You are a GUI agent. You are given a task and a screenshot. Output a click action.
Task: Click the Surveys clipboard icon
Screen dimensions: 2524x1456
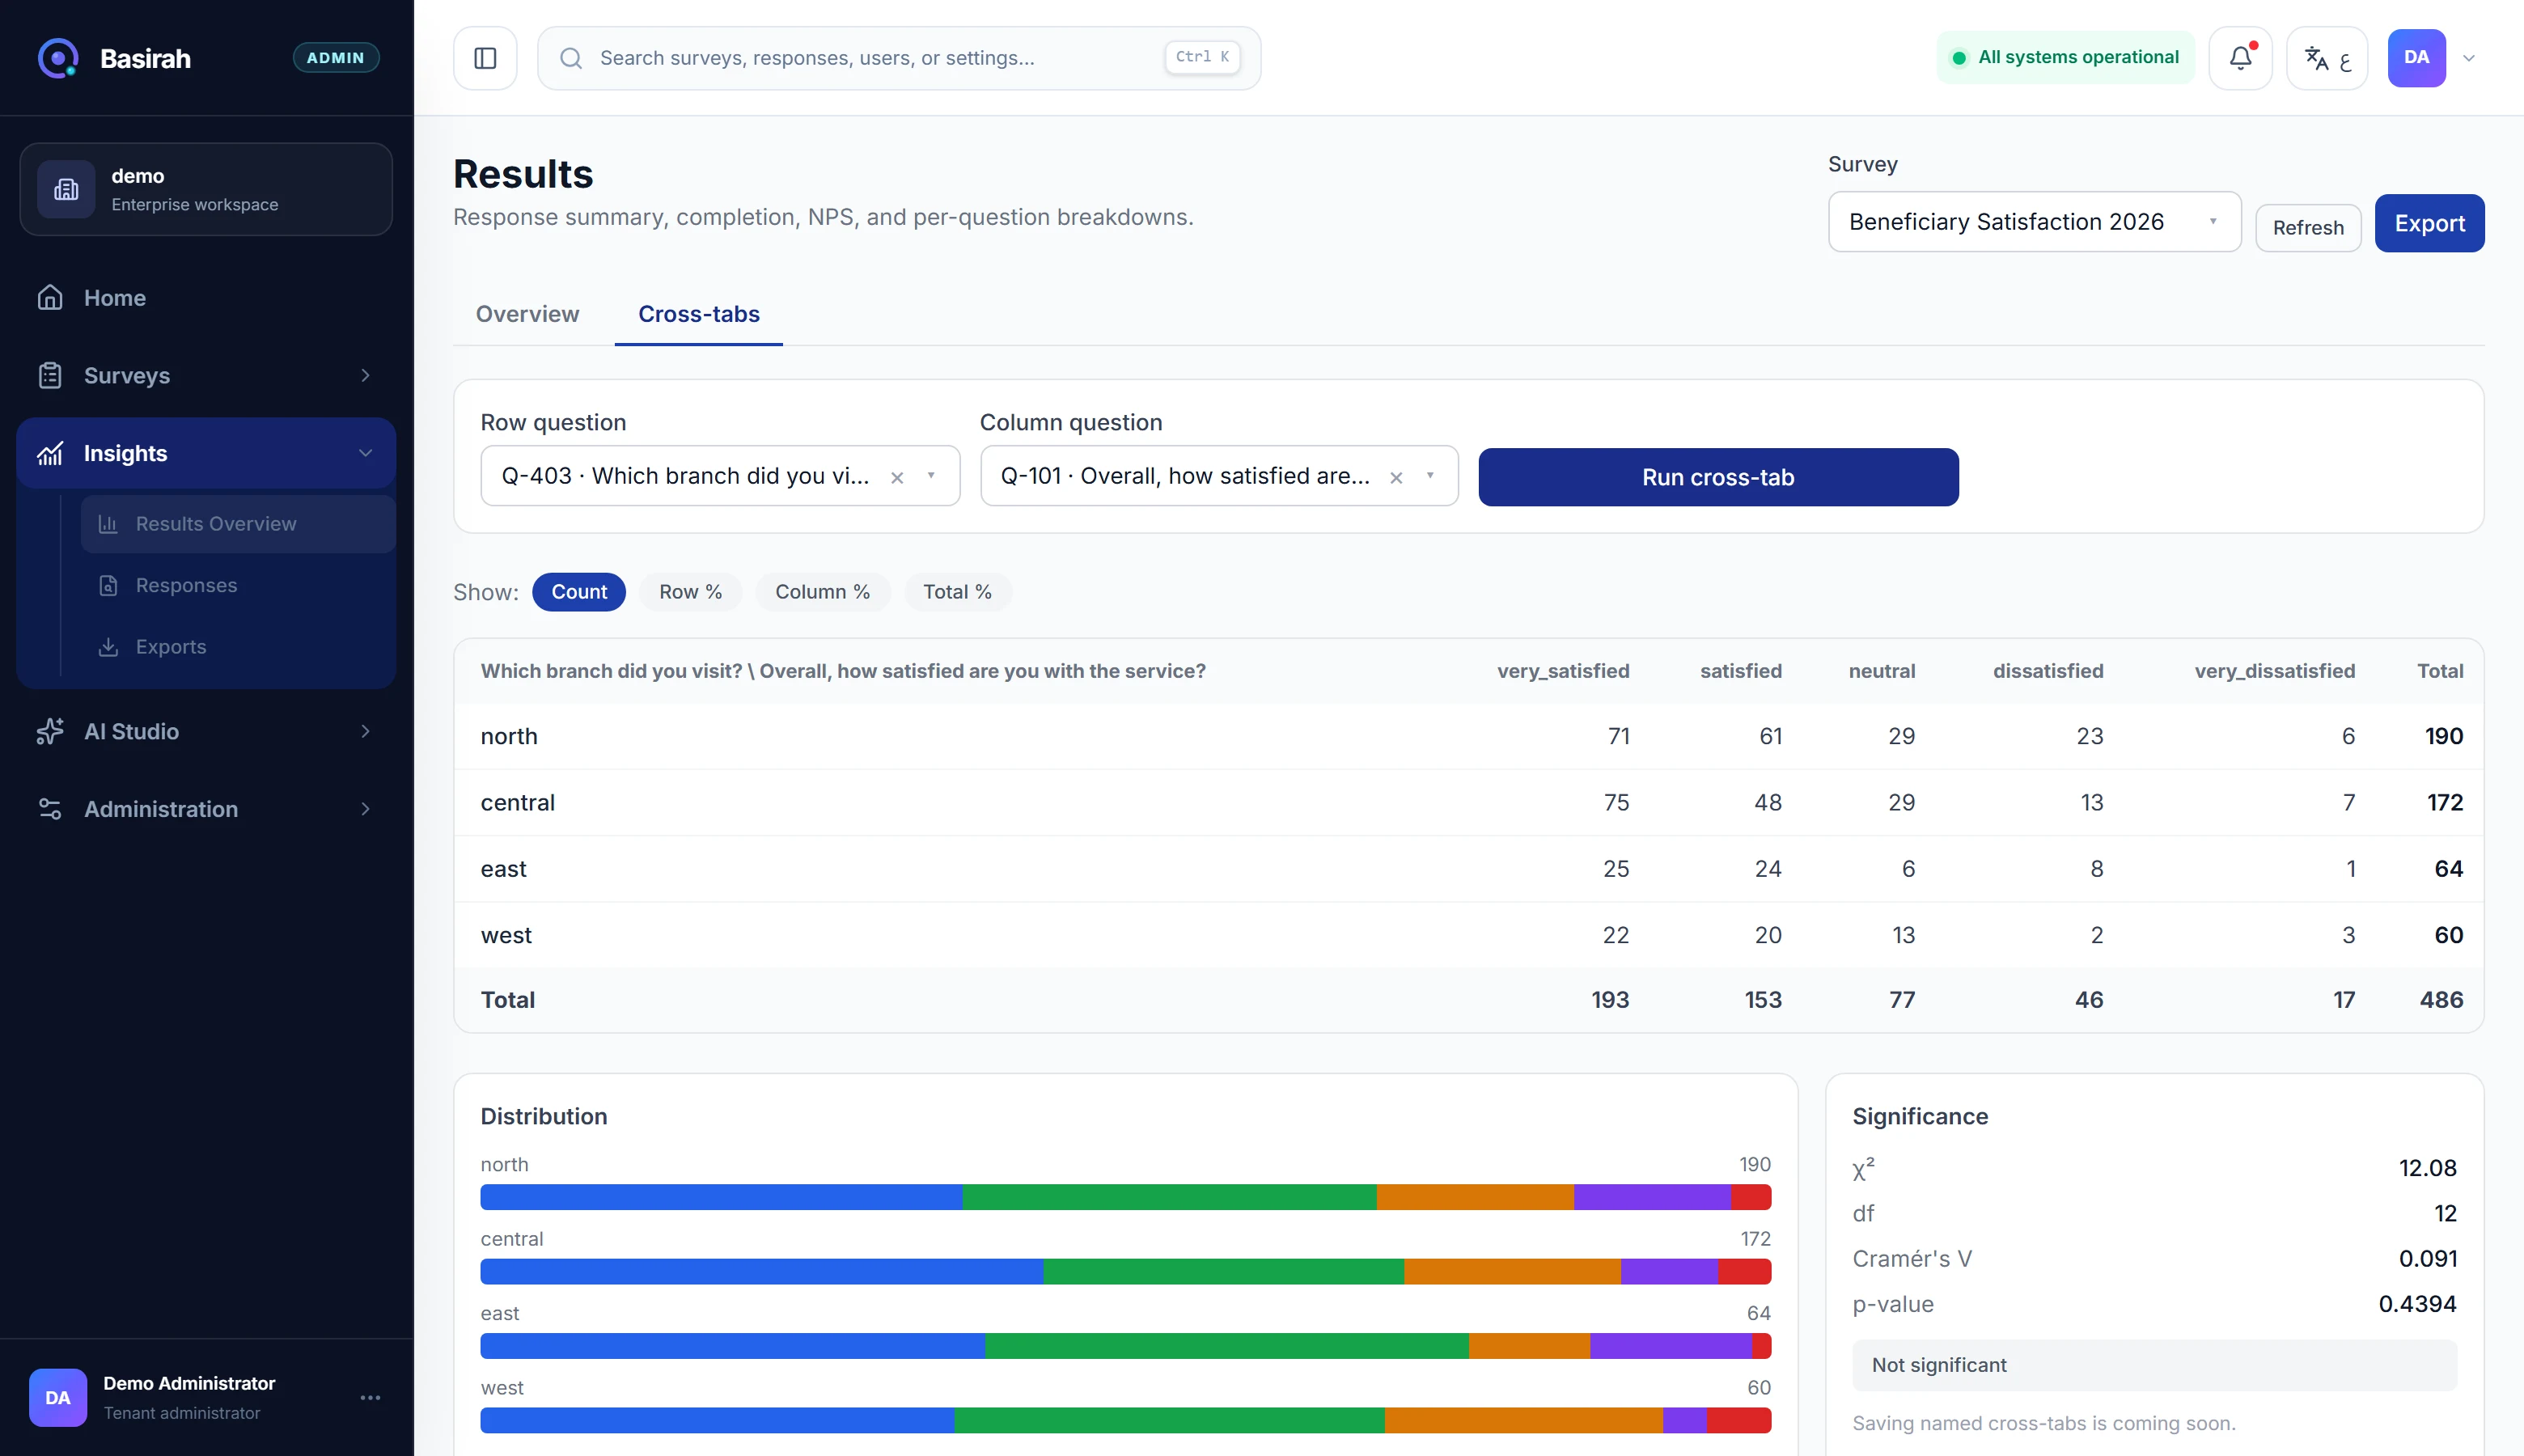[50, 376]
